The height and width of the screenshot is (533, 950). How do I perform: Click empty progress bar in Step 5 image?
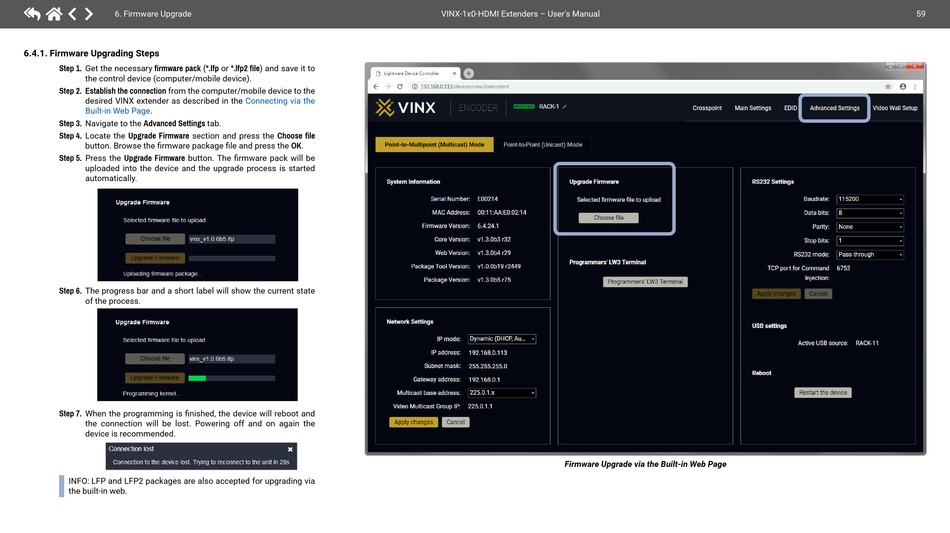pyautogui.click(x=231, y=258)
